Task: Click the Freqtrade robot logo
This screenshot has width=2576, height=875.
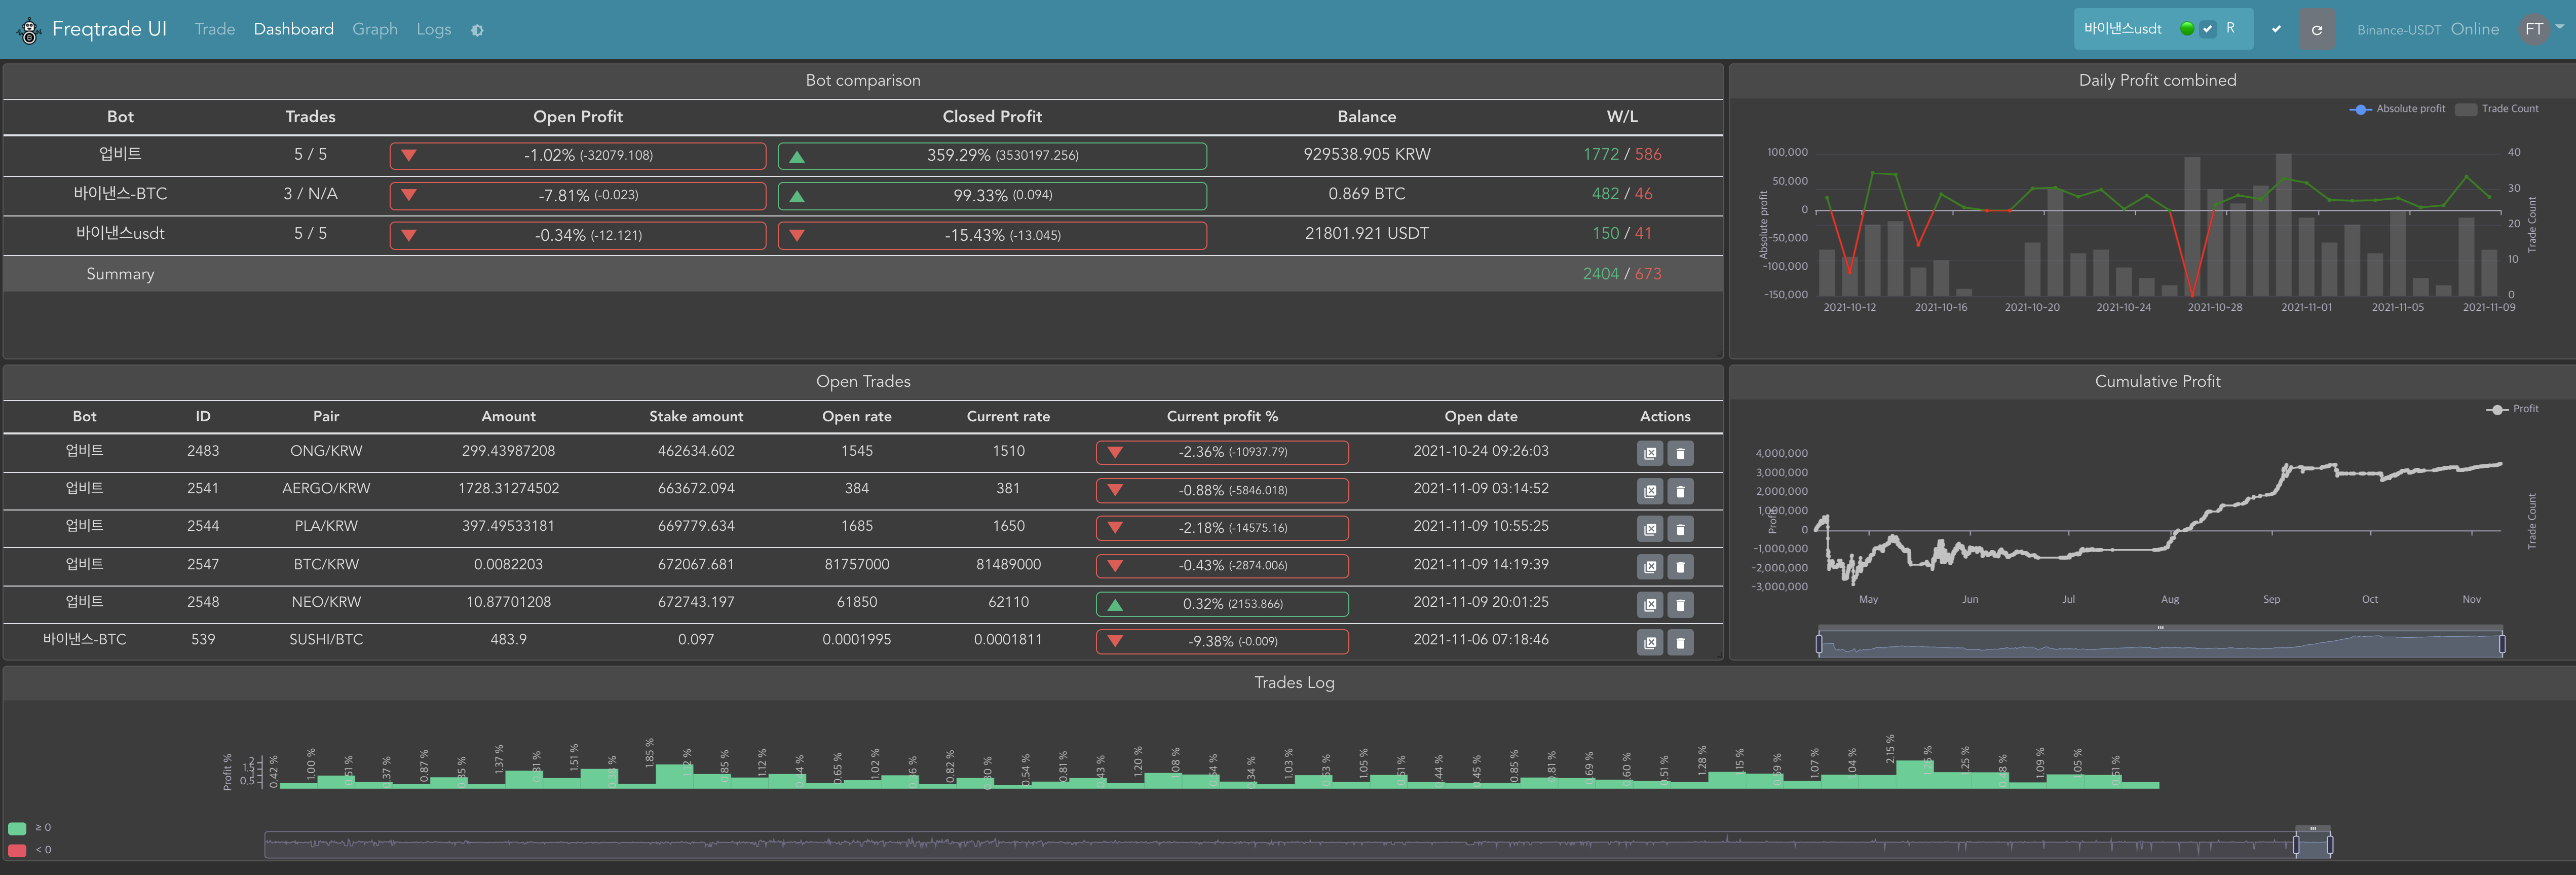Action: pyautogui.click(x=29, y=30)
